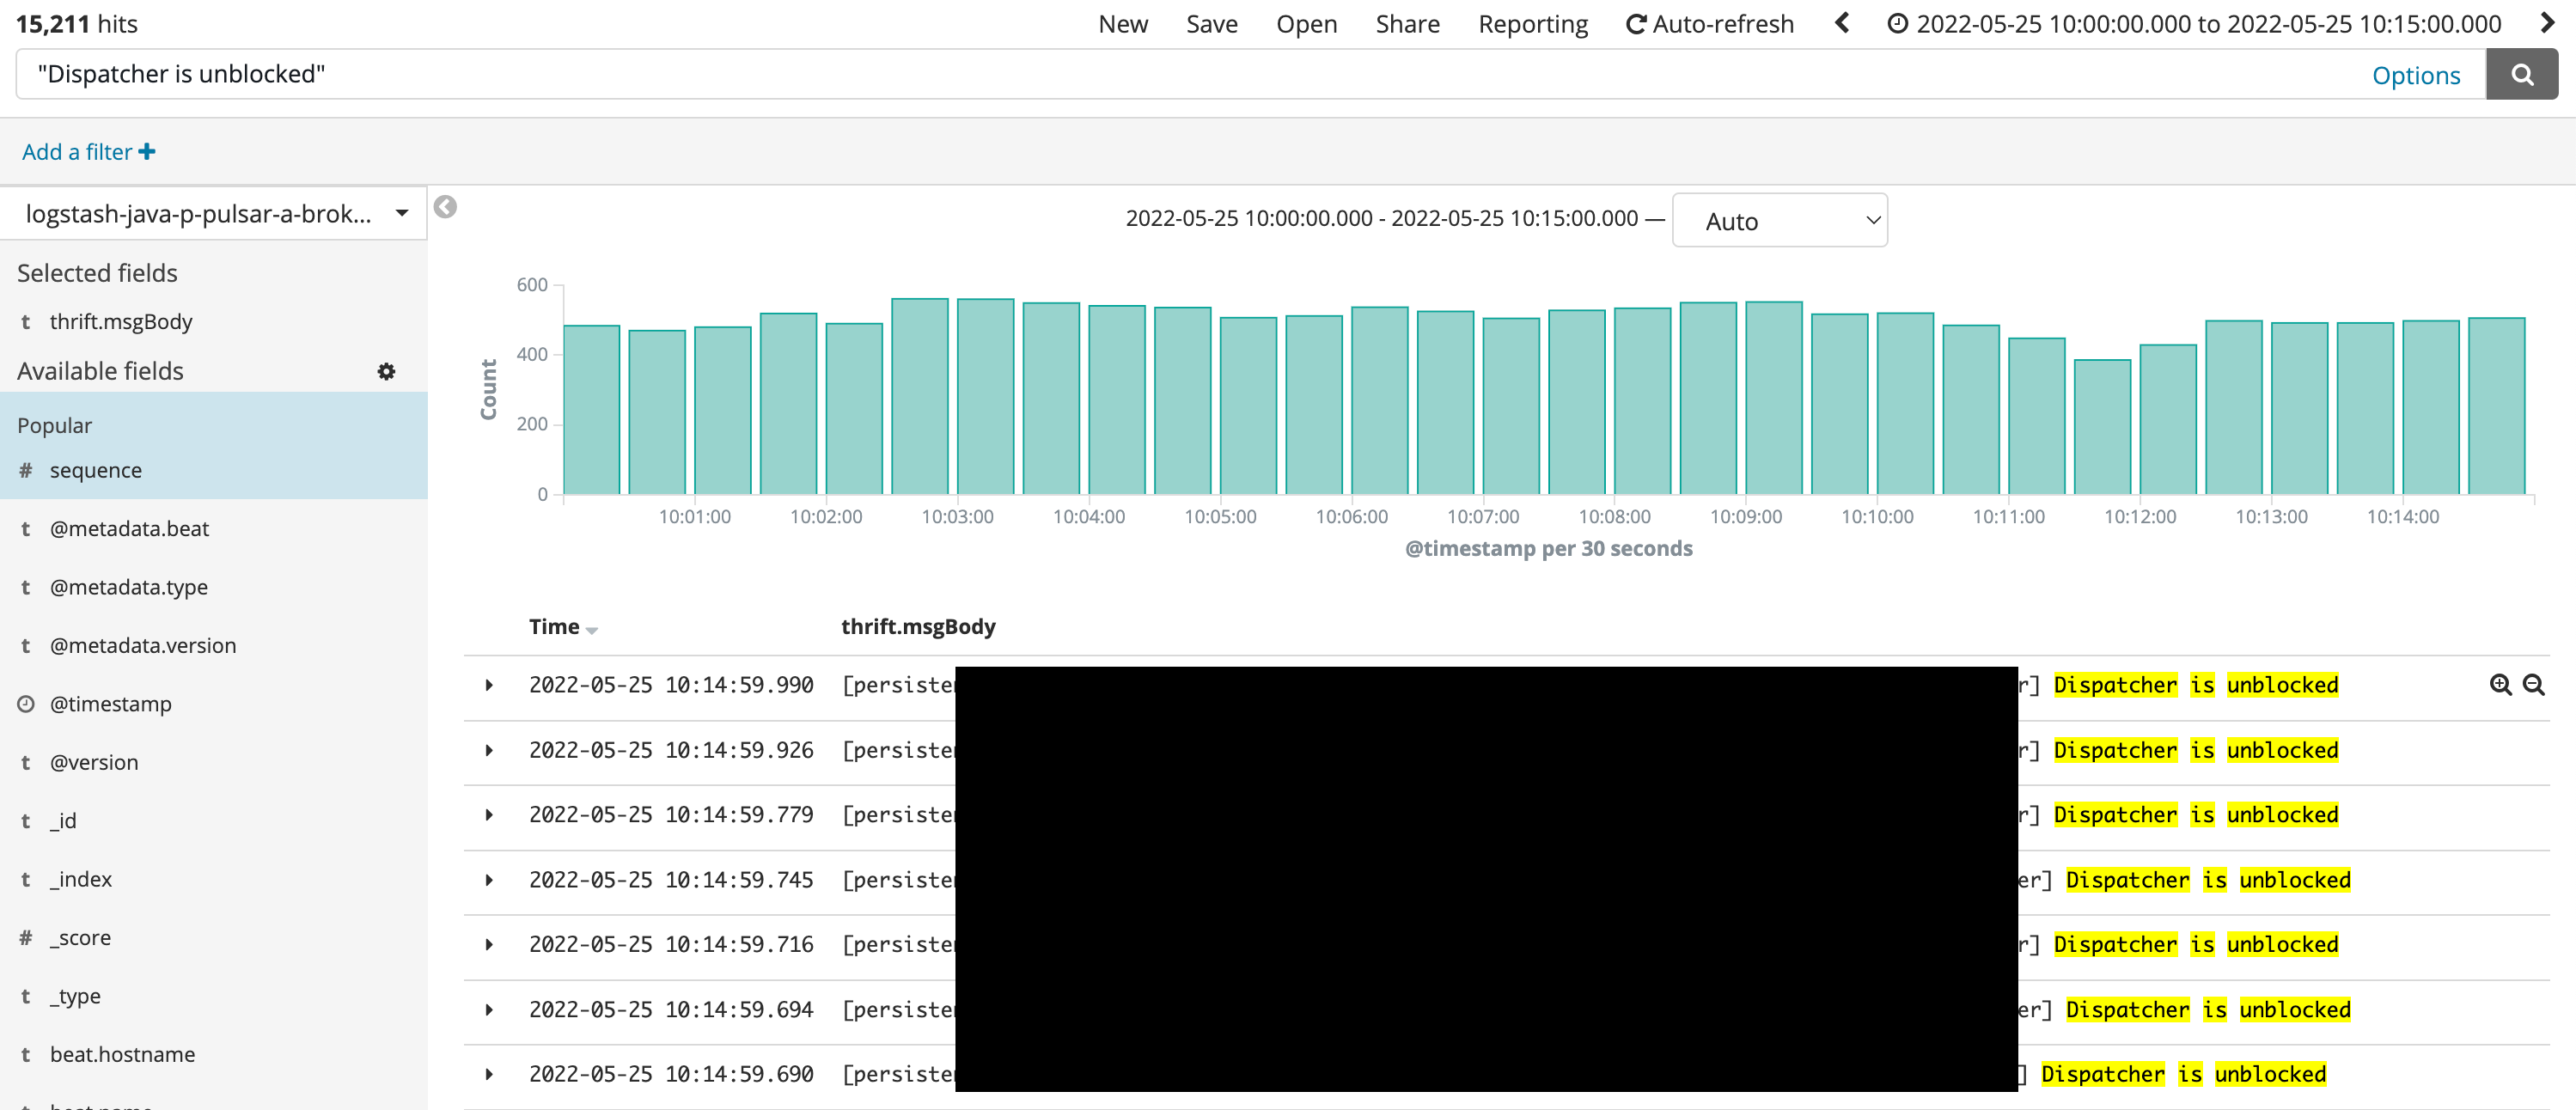Viewport: 2576px width, 1110px height.
Task: Click the available fields gear settings icon
Action: (x=386, y=372)
